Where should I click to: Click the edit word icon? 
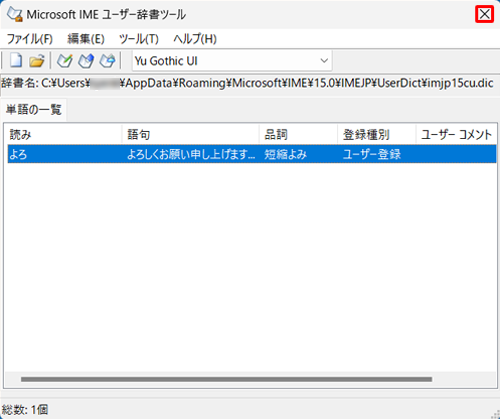click(86, 61)
